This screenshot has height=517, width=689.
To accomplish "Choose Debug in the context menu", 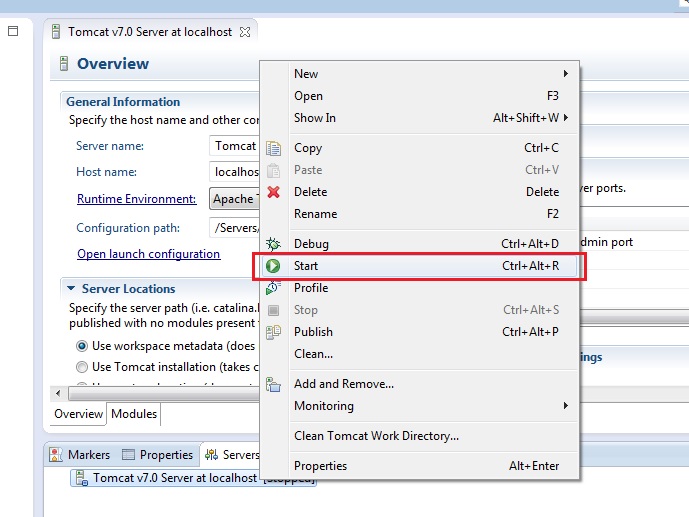I will 420,244.
